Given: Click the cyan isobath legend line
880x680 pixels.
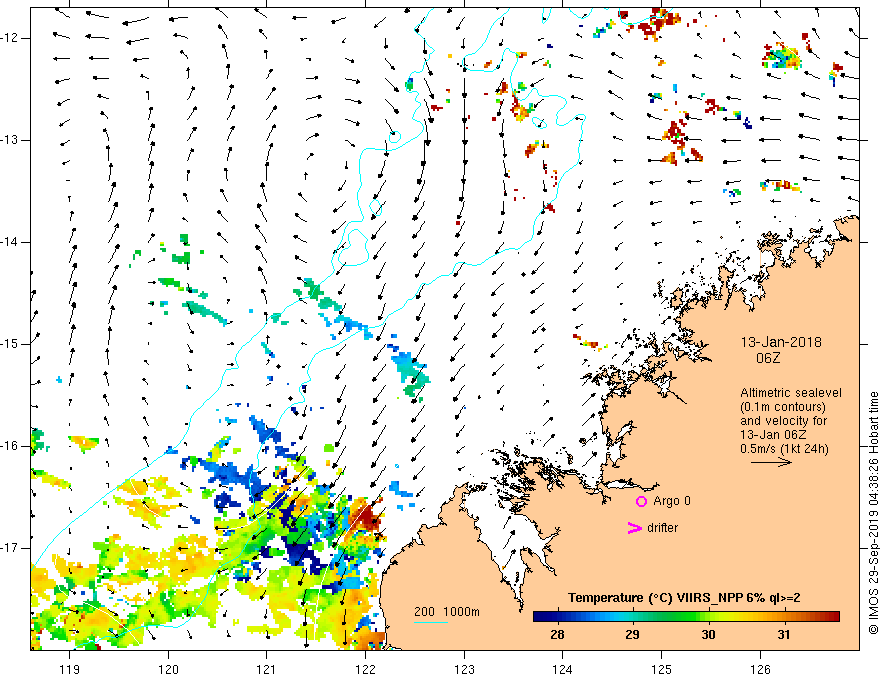Looking at the screenshot, I should pyautogui.click(x=430, y=622).
